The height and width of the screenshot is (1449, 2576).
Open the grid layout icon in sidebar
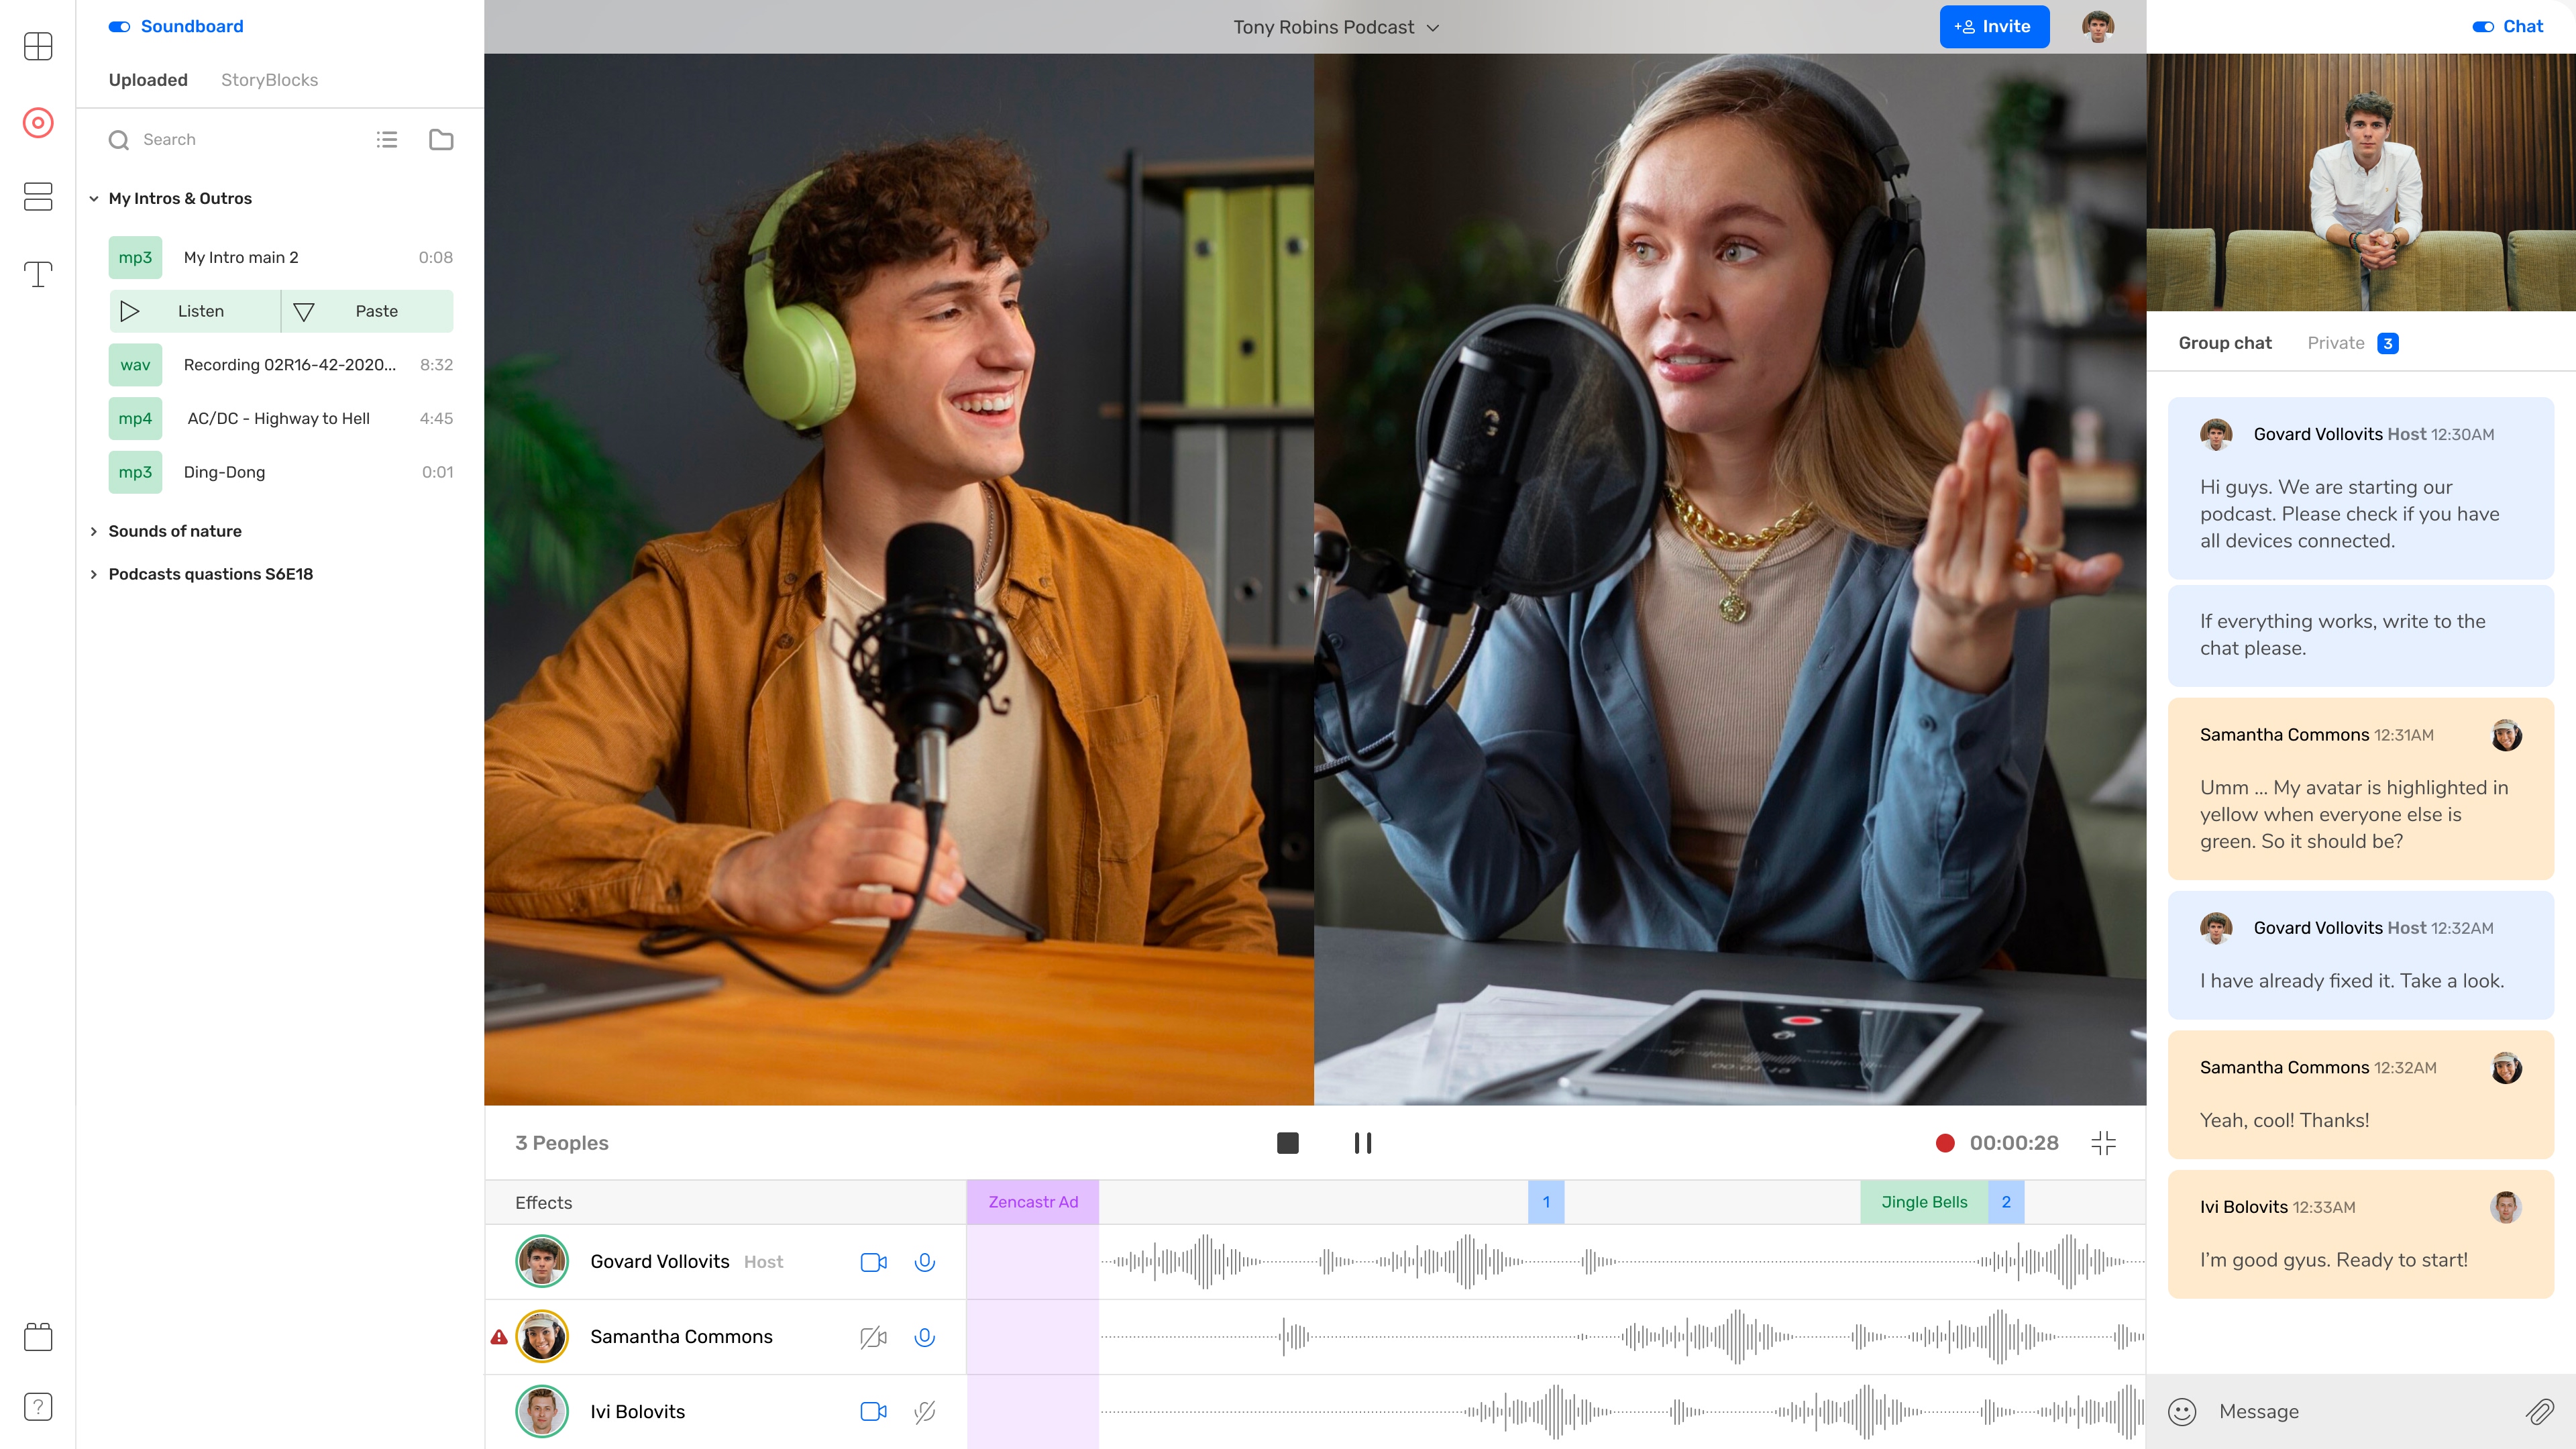[38, 46]
